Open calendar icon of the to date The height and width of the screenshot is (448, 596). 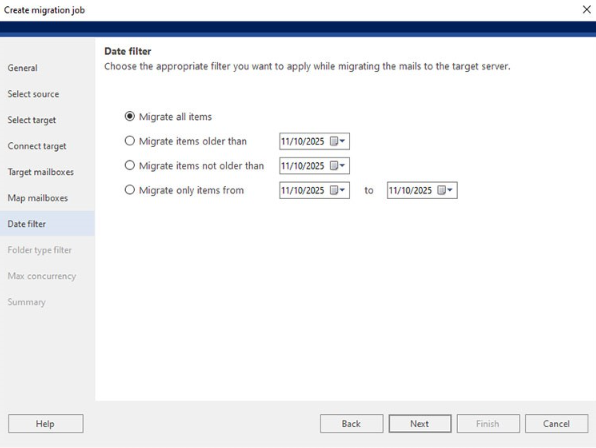click(445, 190)
